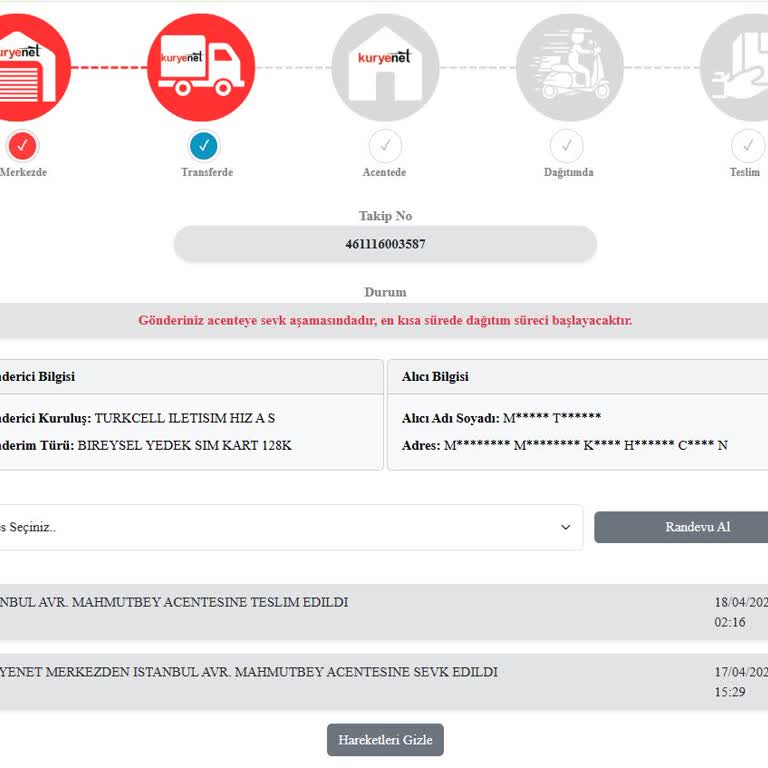Screen dimensions: 768x768
Task: Click the Dağıtımda step label
Action: pos(569,172)
